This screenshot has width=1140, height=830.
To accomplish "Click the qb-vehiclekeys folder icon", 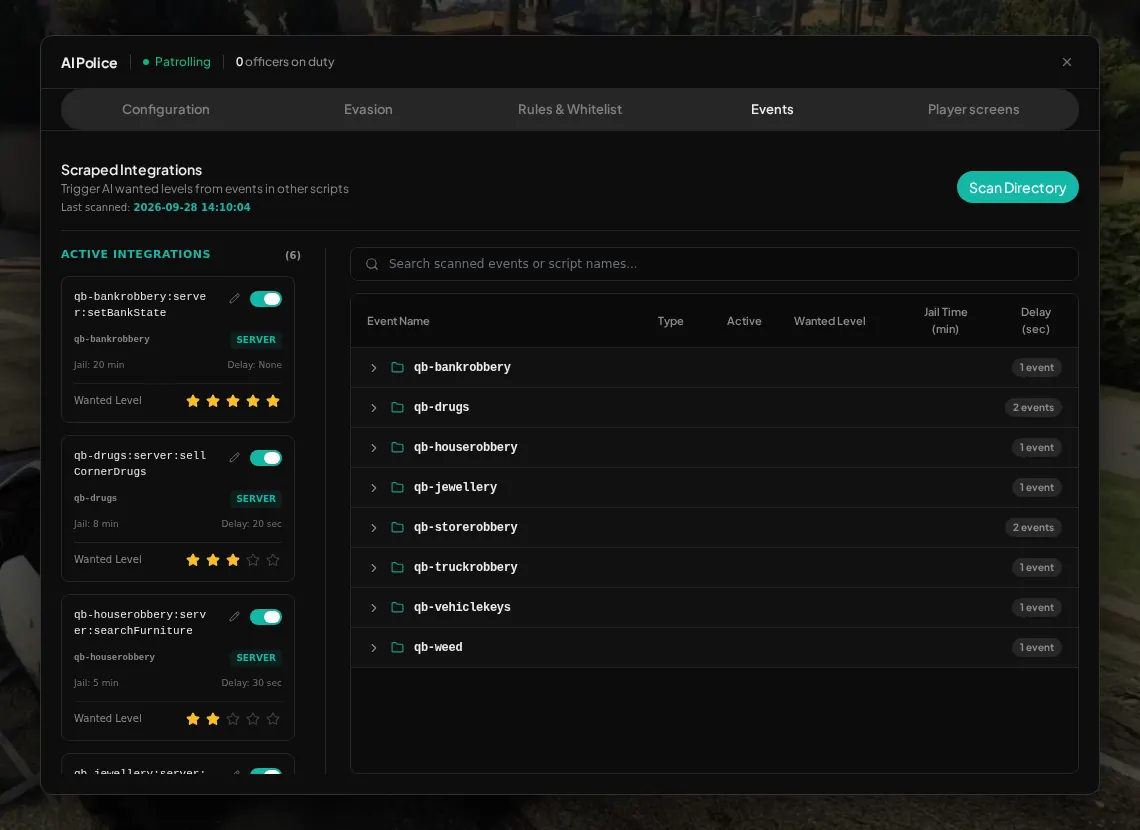I will tap(397, 607).
